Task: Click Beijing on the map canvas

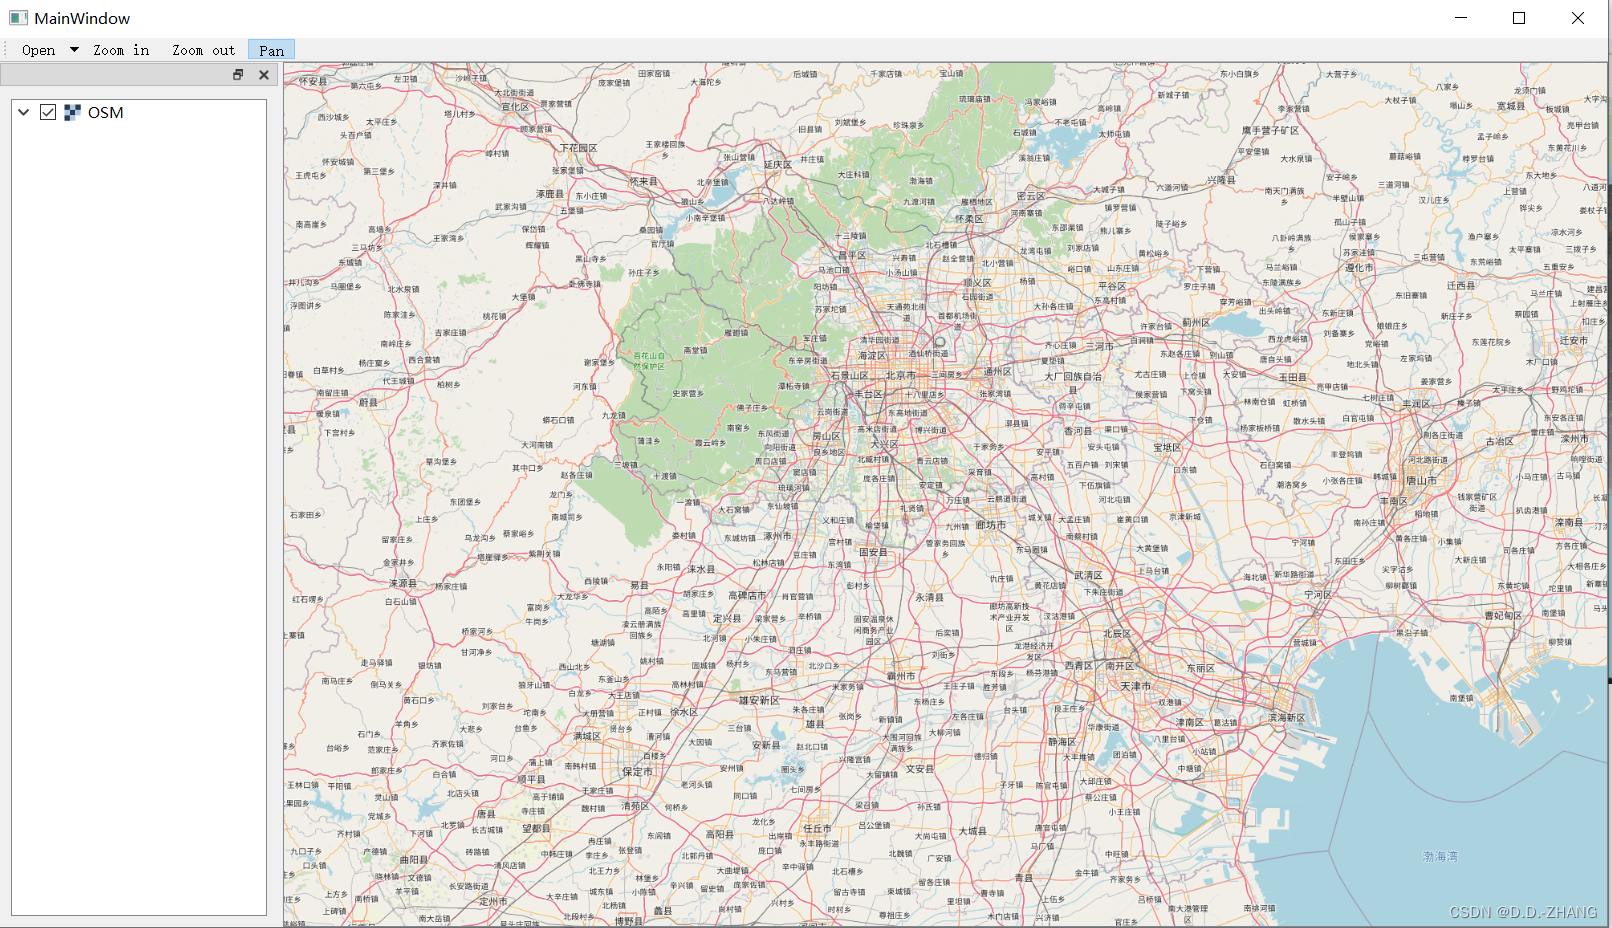Action: (901, 375)
